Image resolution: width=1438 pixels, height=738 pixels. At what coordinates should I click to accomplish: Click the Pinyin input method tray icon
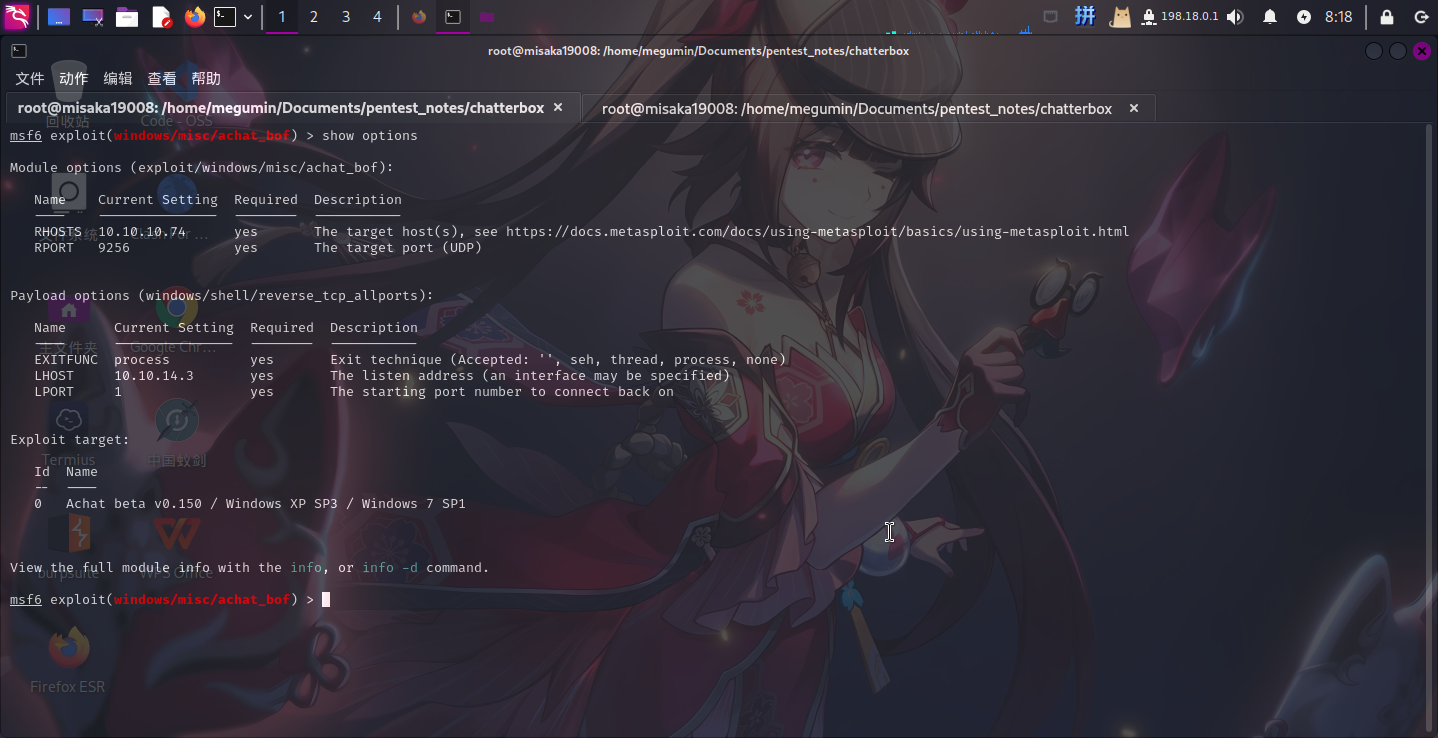[x=1086, y=16]
